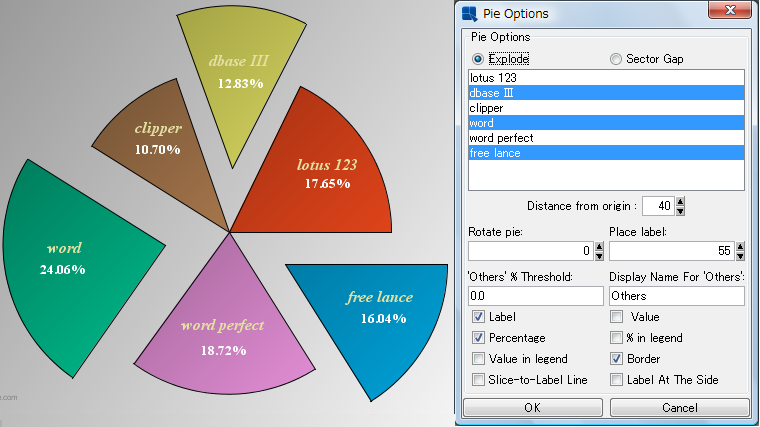Close the Pie Options dialog
The width and height of the screenshot is (760, 427).
(x=729, y=10)
